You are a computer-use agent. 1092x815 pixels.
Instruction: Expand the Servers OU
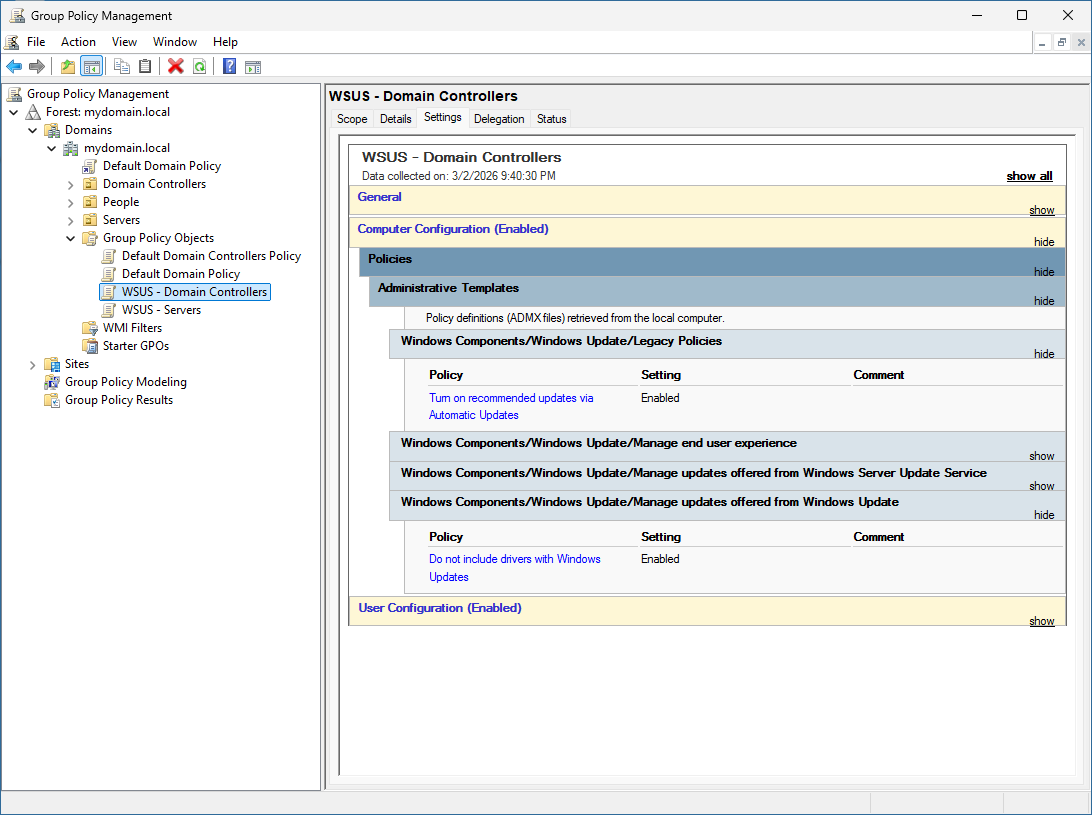click(70, 221)
